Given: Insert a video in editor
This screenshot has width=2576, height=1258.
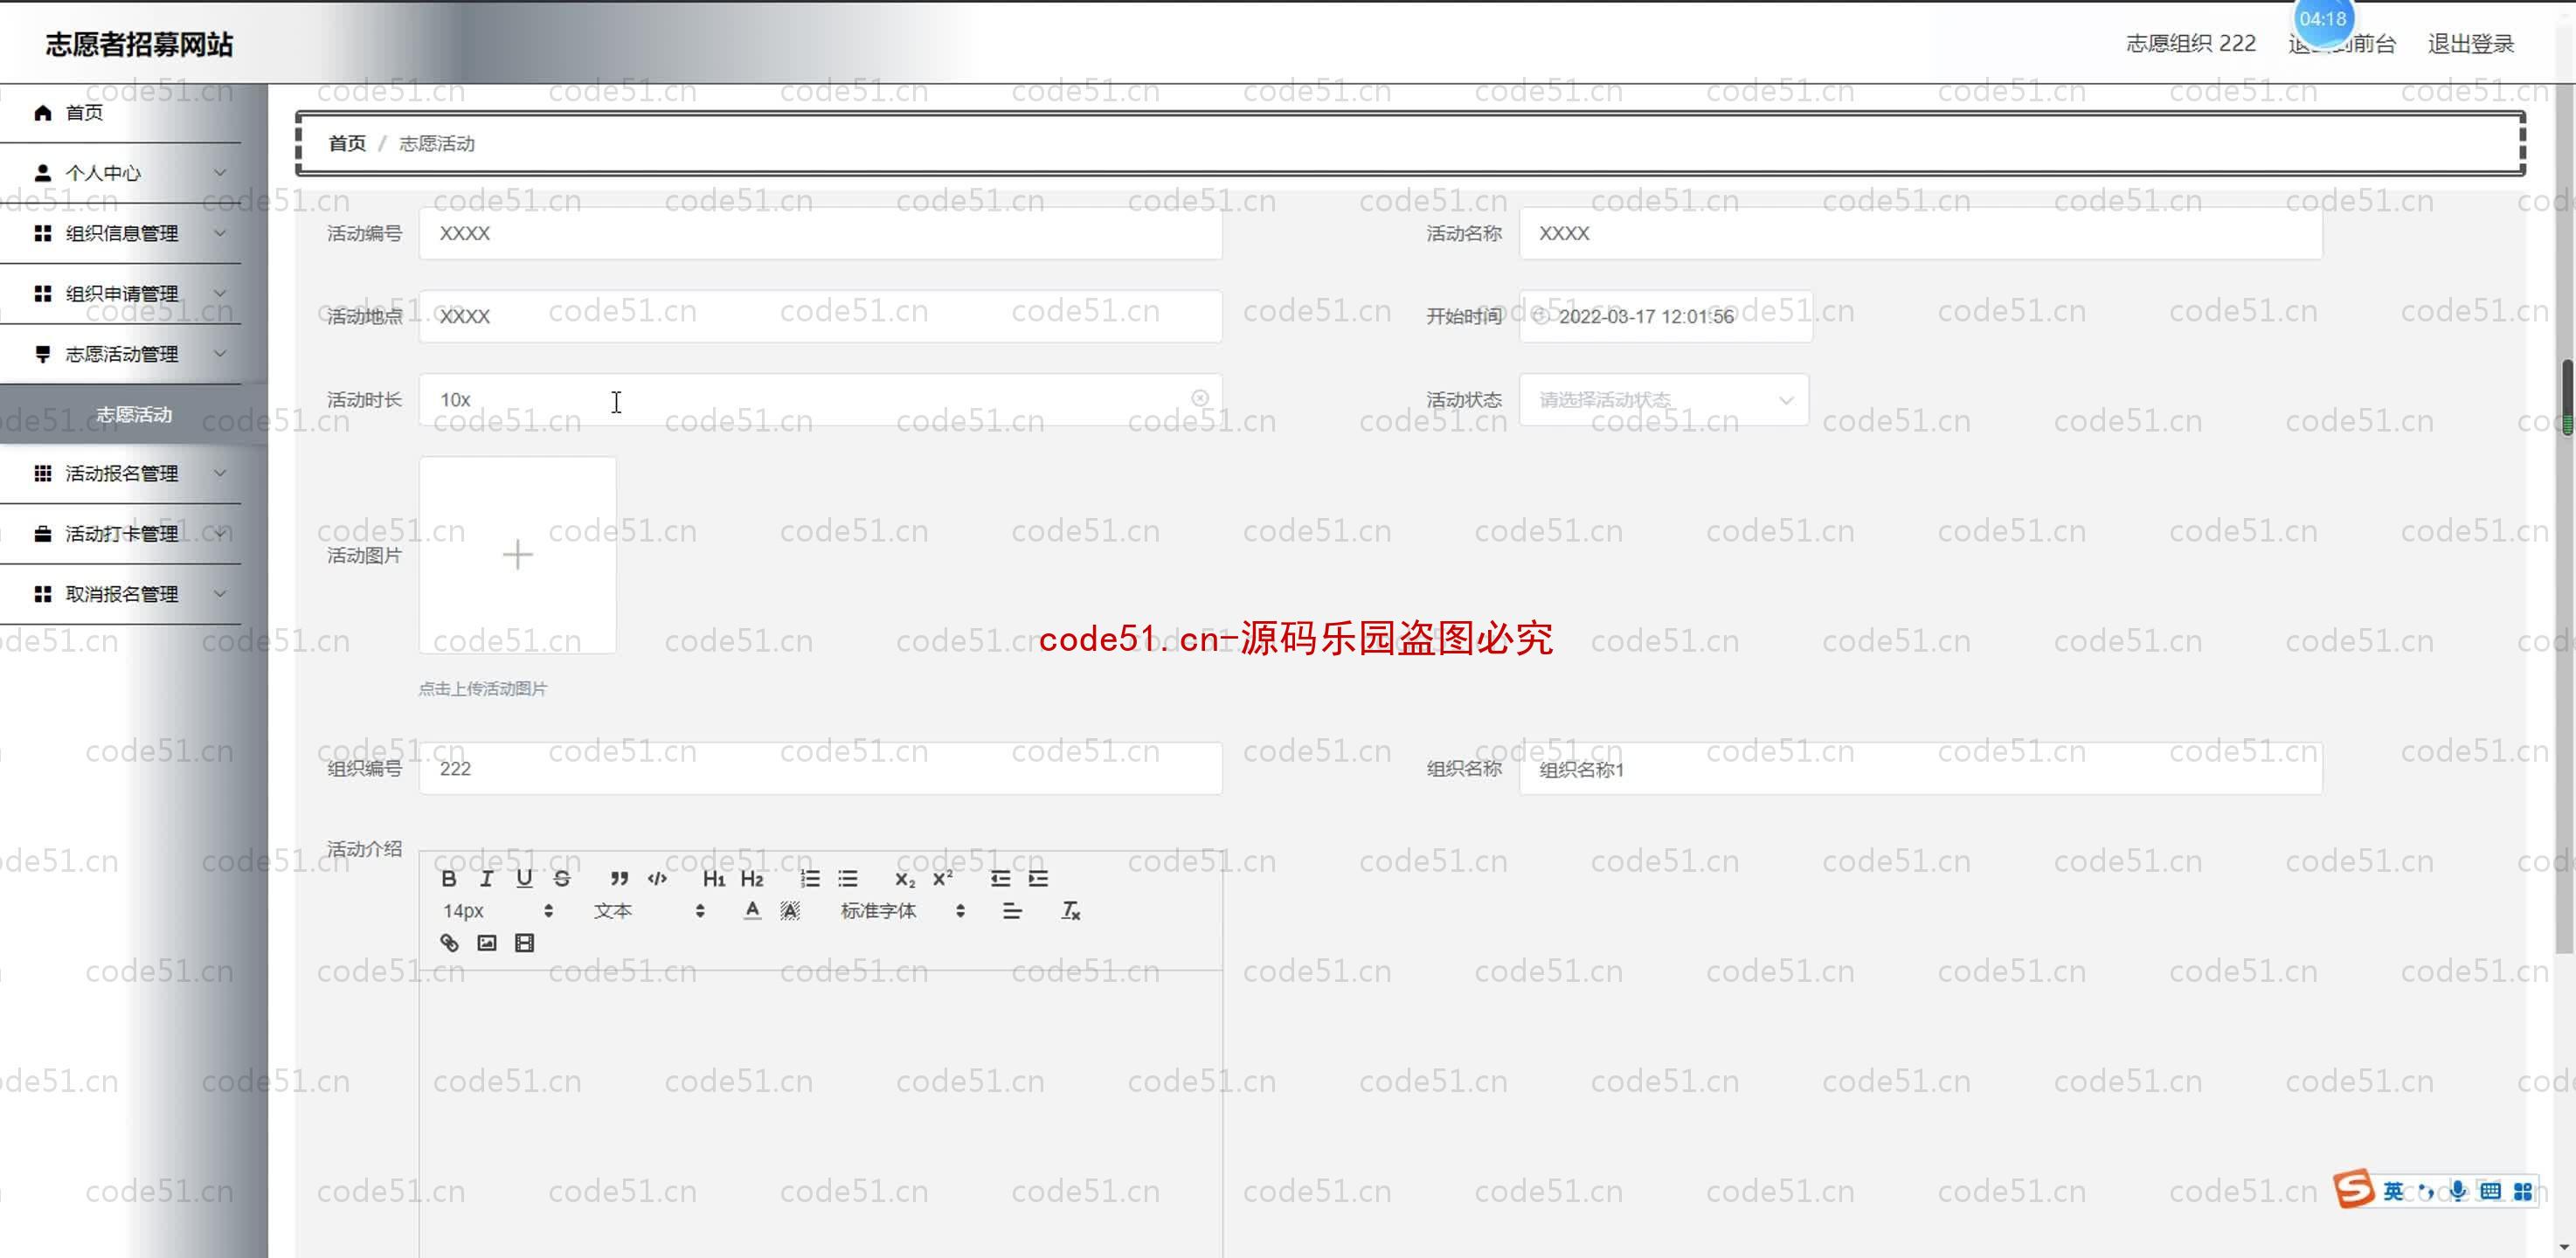Looking at the screenshot, I should 524,943.
